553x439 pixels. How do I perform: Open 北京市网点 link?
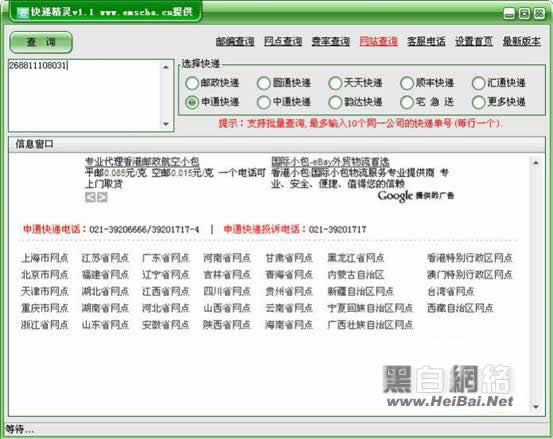click(44, 274)
